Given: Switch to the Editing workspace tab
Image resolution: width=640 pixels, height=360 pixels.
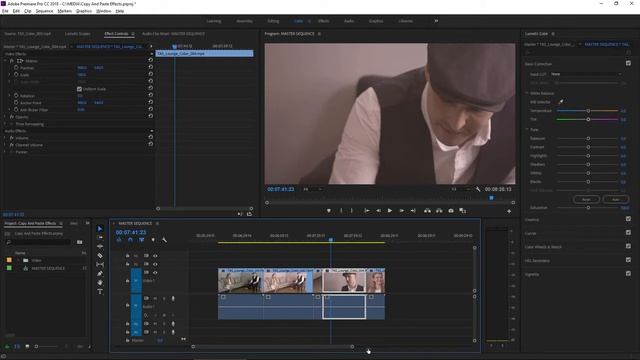Looking at the screenshot, I should point(273,21).
